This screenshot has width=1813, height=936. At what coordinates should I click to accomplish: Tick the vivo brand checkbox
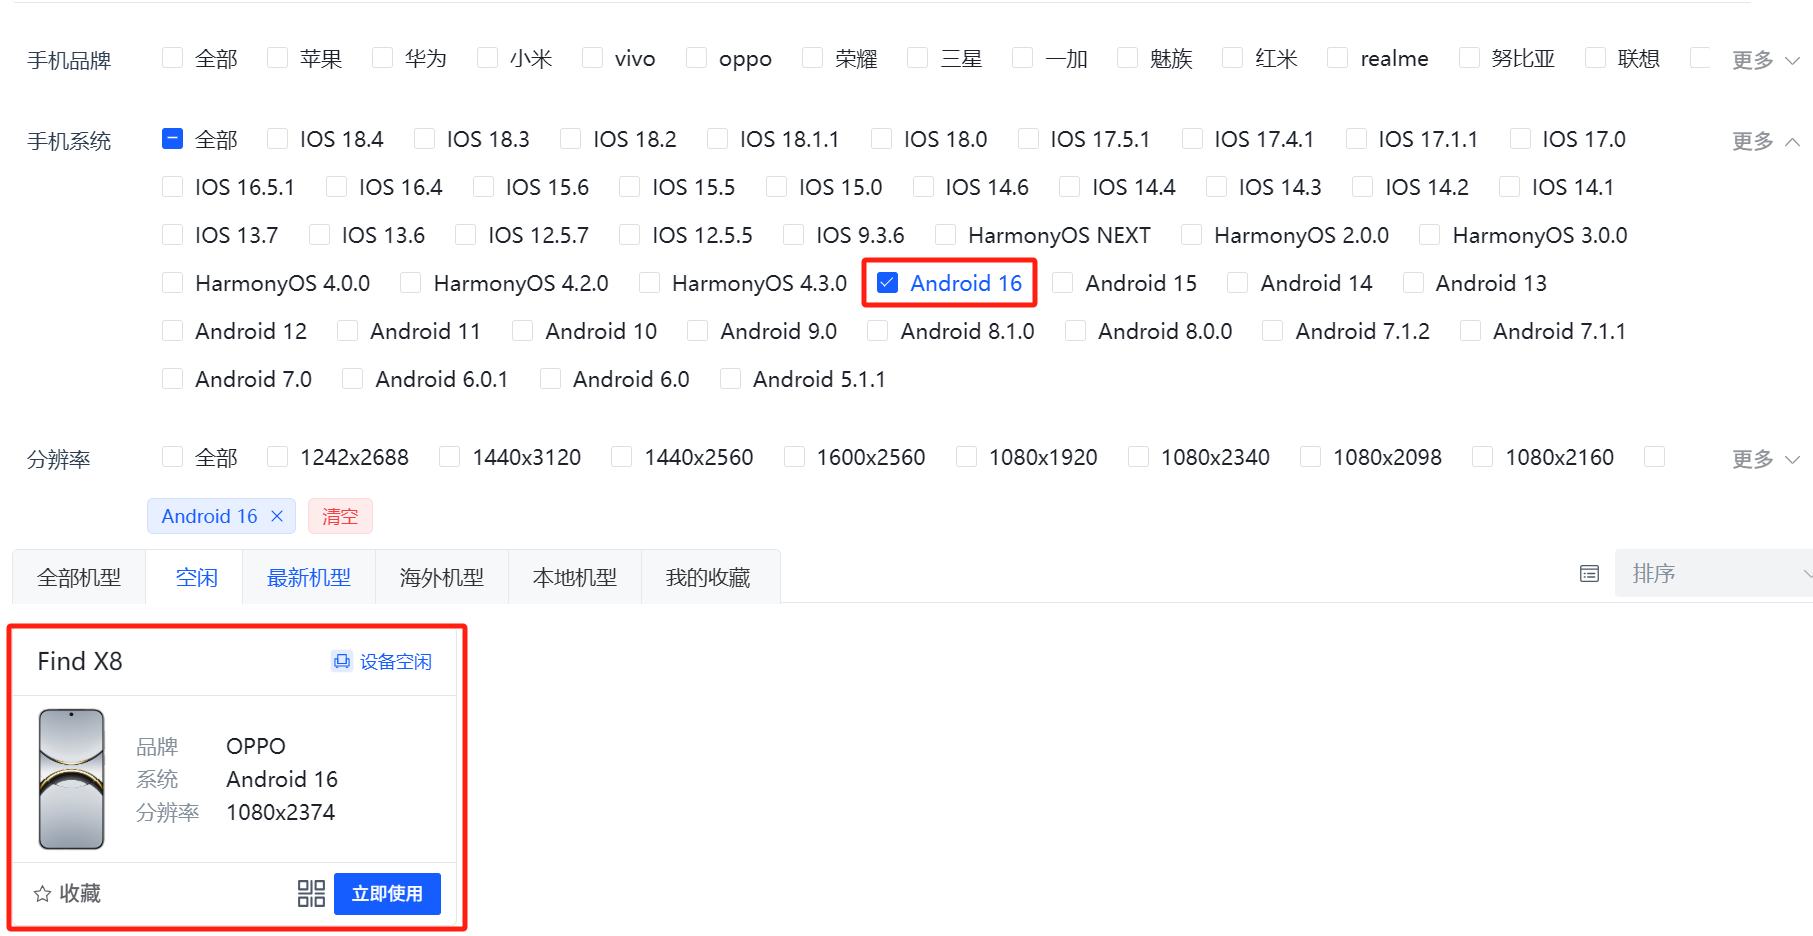(592, 58)
